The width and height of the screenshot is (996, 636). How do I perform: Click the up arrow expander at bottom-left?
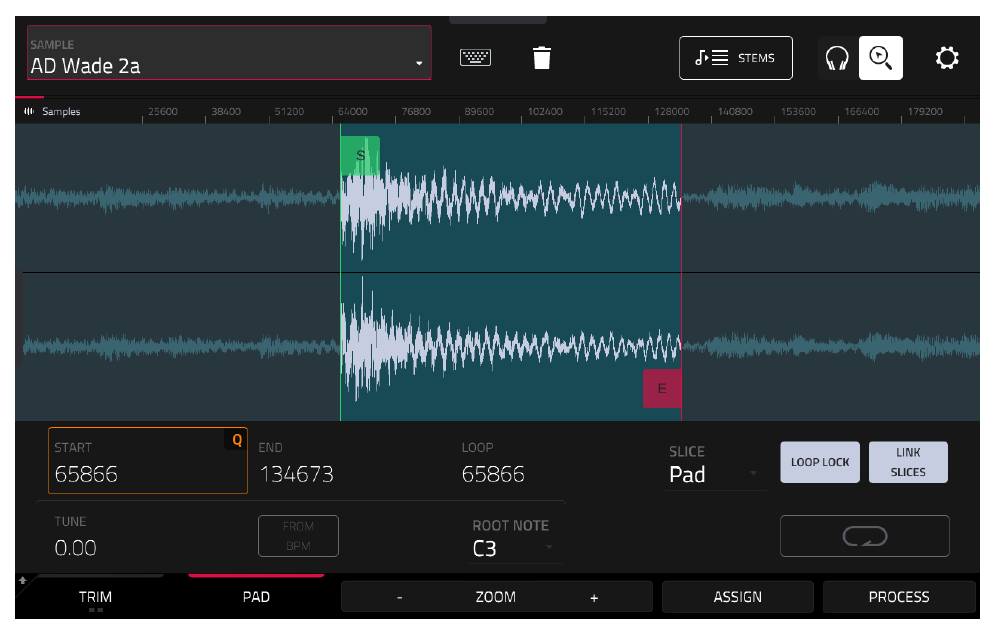click(x=22, y=580)
